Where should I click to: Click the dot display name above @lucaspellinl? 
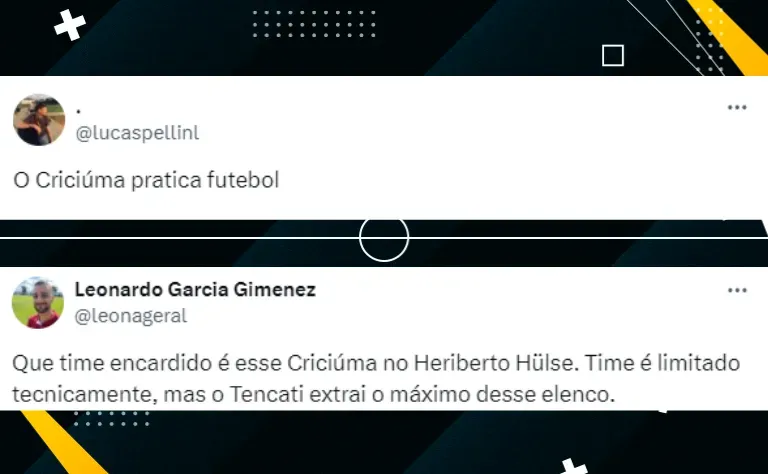pyautogui.click(x=78, y=112)
